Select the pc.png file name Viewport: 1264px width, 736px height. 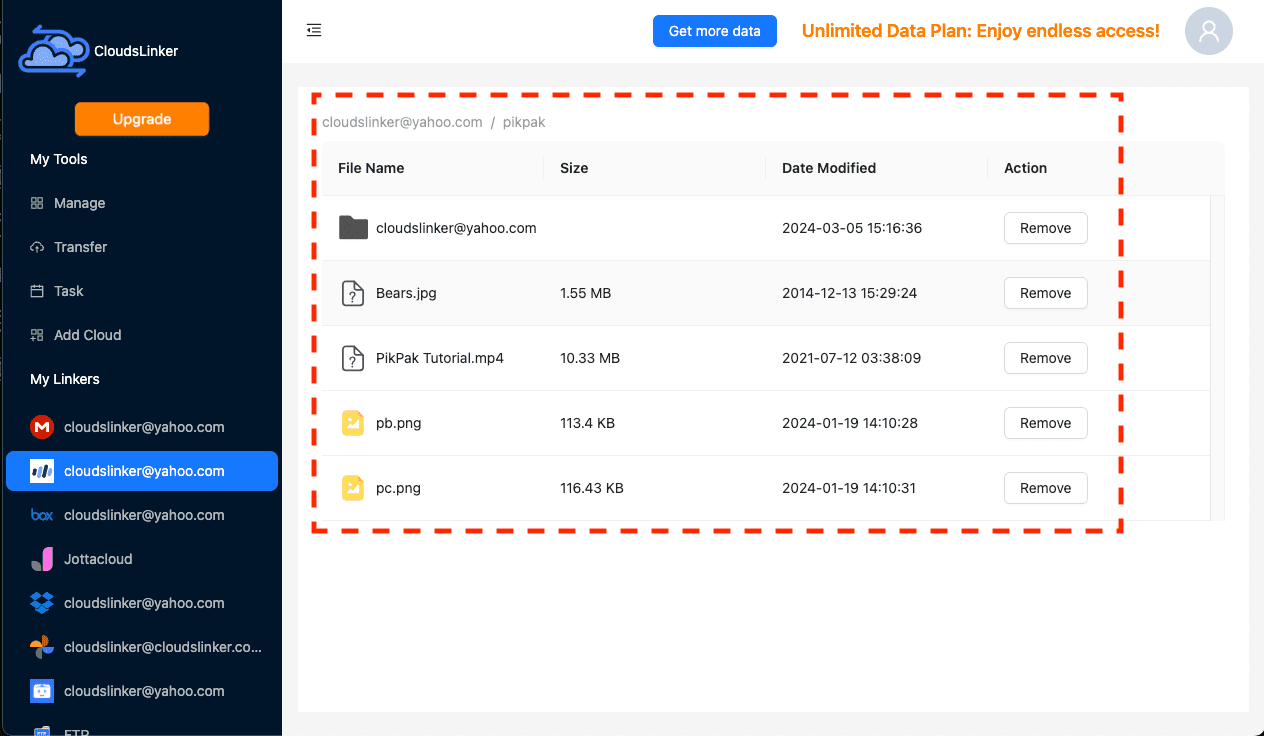pyautogui.click(x=398, y=488)
